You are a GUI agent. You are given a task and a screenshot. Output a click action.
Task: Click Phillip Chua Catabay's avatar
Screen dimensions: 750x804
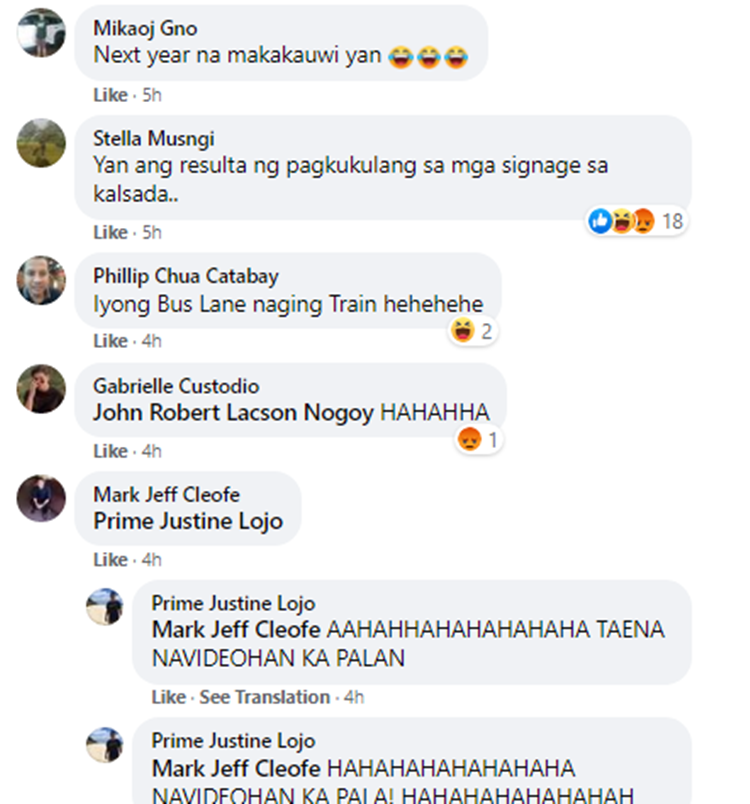coord(41,280)
